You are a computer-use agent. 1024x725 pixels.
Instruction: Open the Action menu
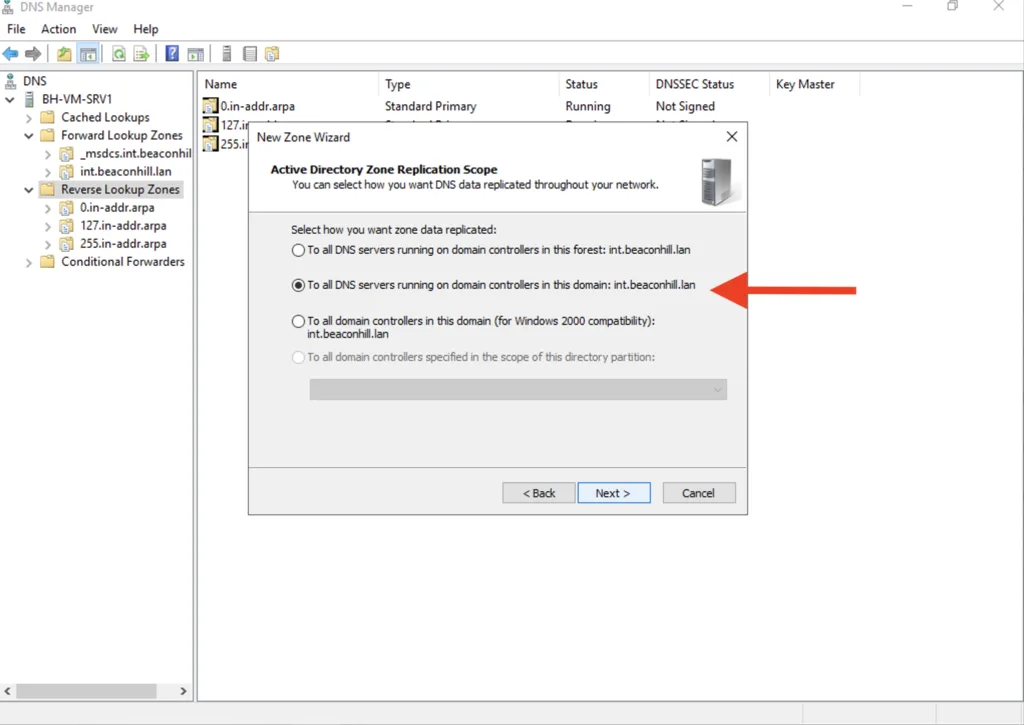59,29
